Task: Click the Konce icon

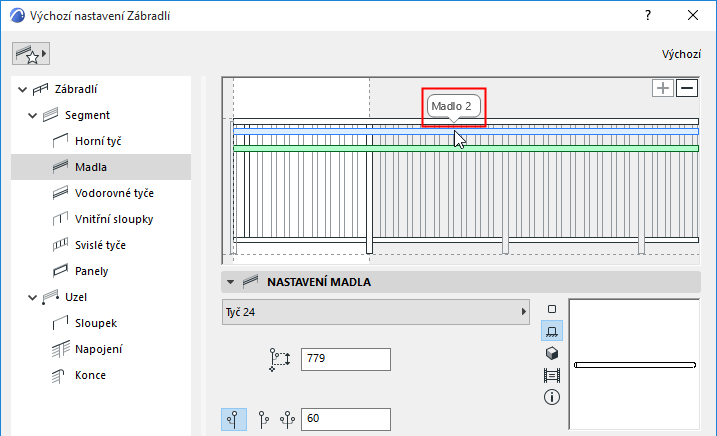Action: point(58,376)
